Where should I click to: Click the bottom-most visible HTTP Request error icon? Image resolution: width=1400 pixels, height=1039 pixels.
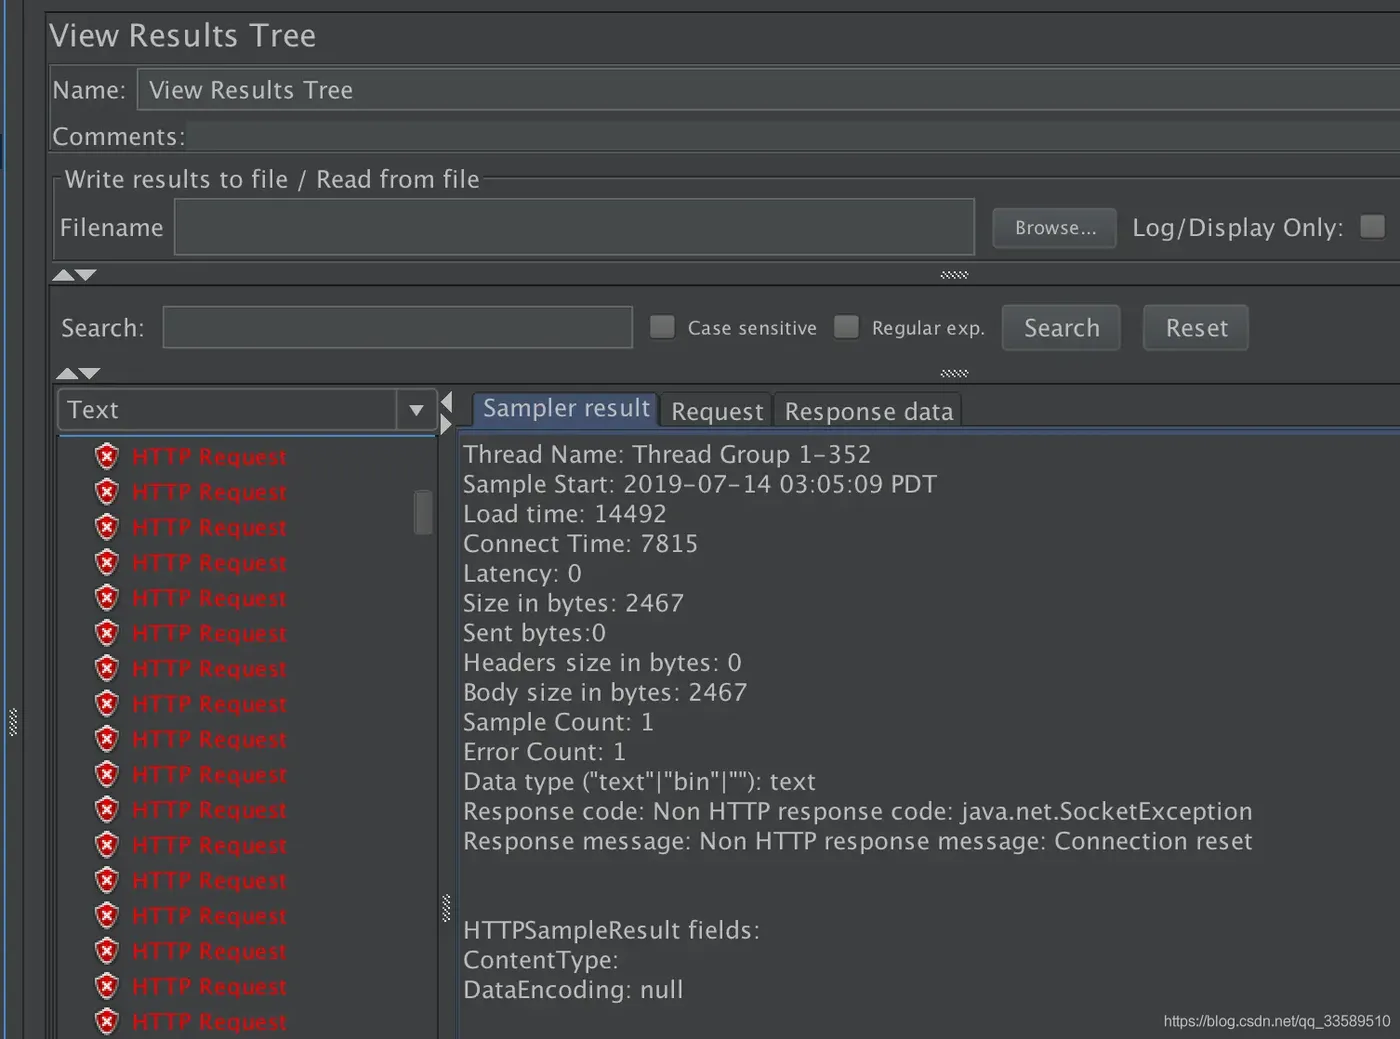coord(107,1022)
